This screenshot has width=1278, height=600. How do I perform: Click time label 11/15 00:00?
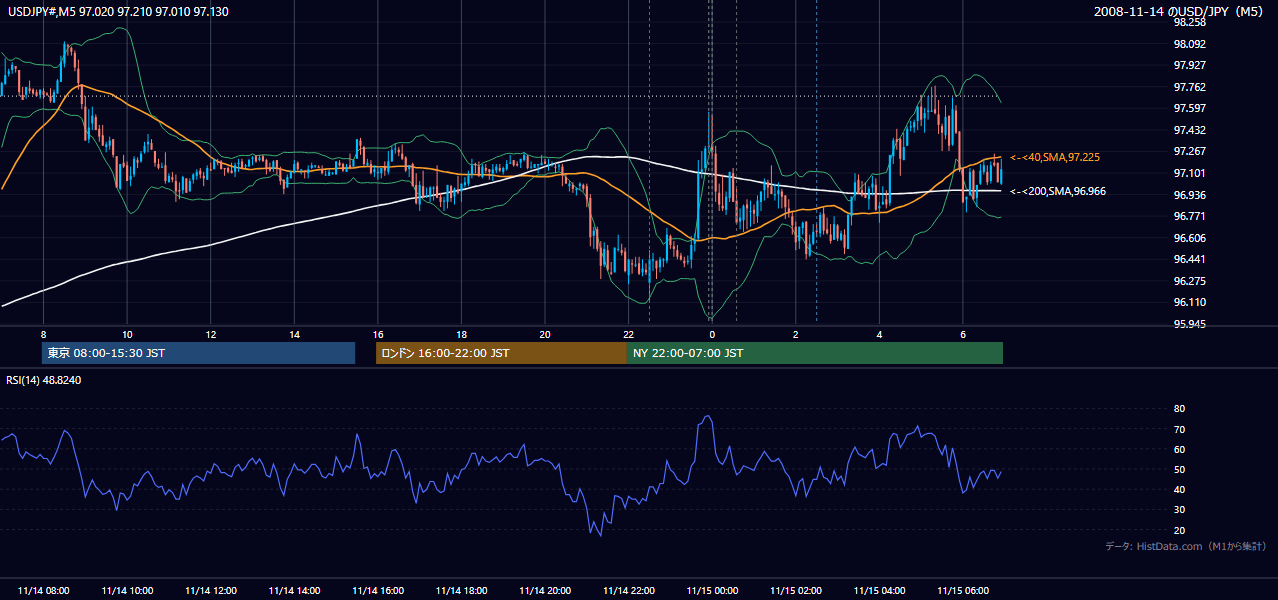coord(712,591)
